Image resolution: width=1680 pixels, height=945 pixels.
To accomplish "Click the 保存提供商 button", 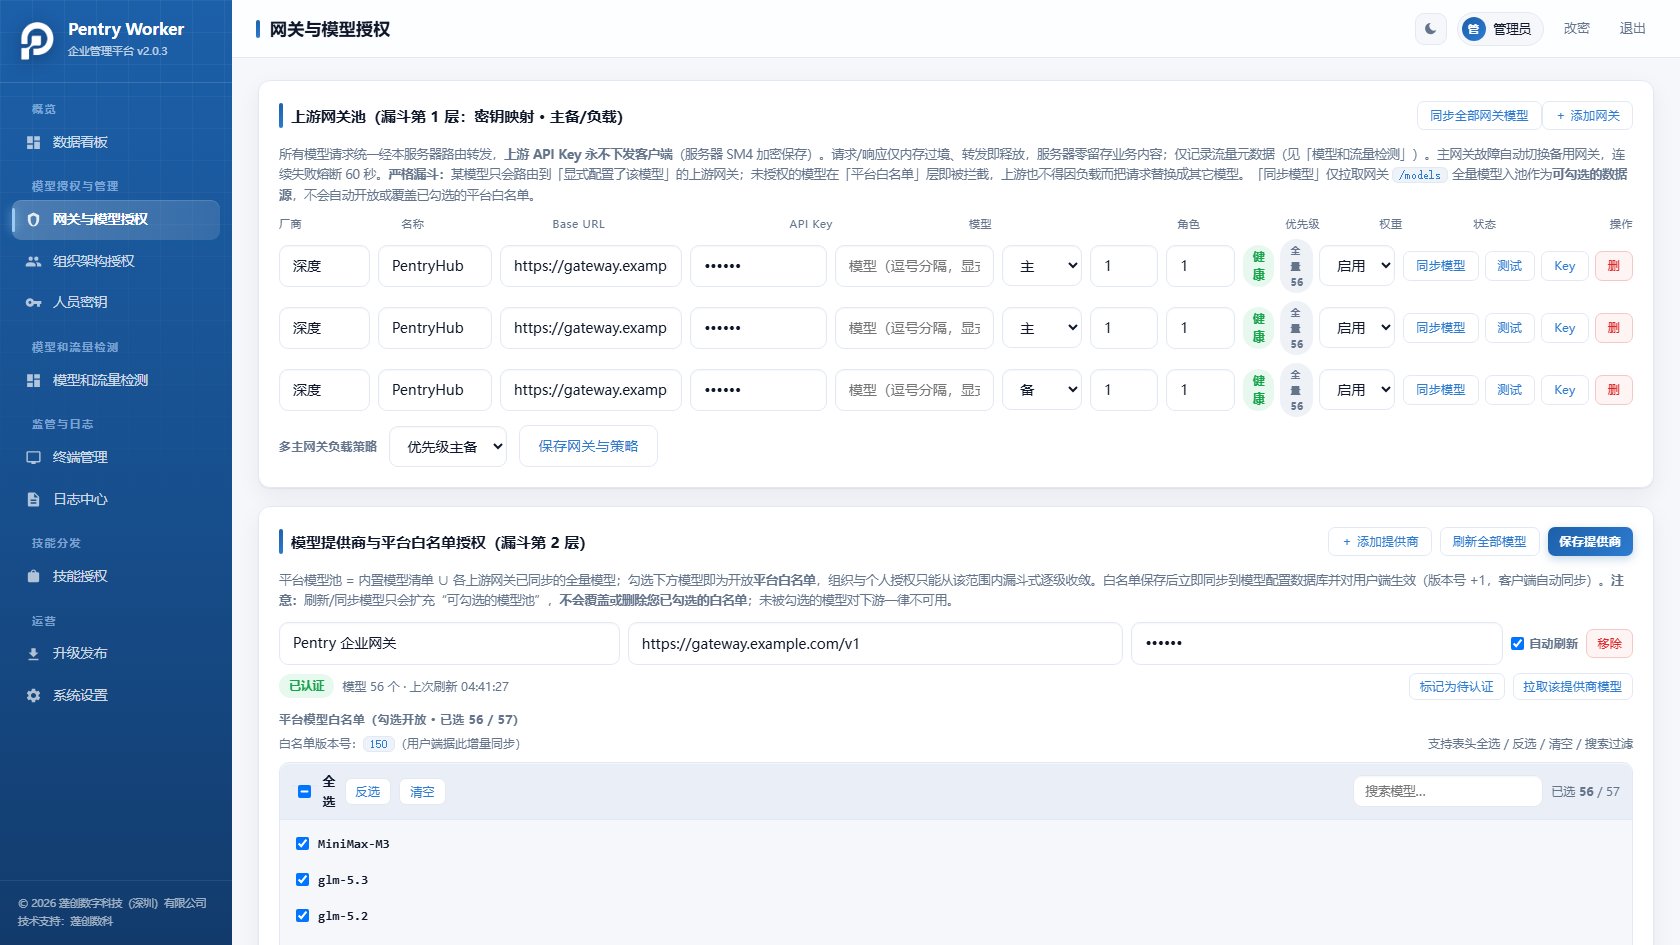I will click(x=1590, y=542).
